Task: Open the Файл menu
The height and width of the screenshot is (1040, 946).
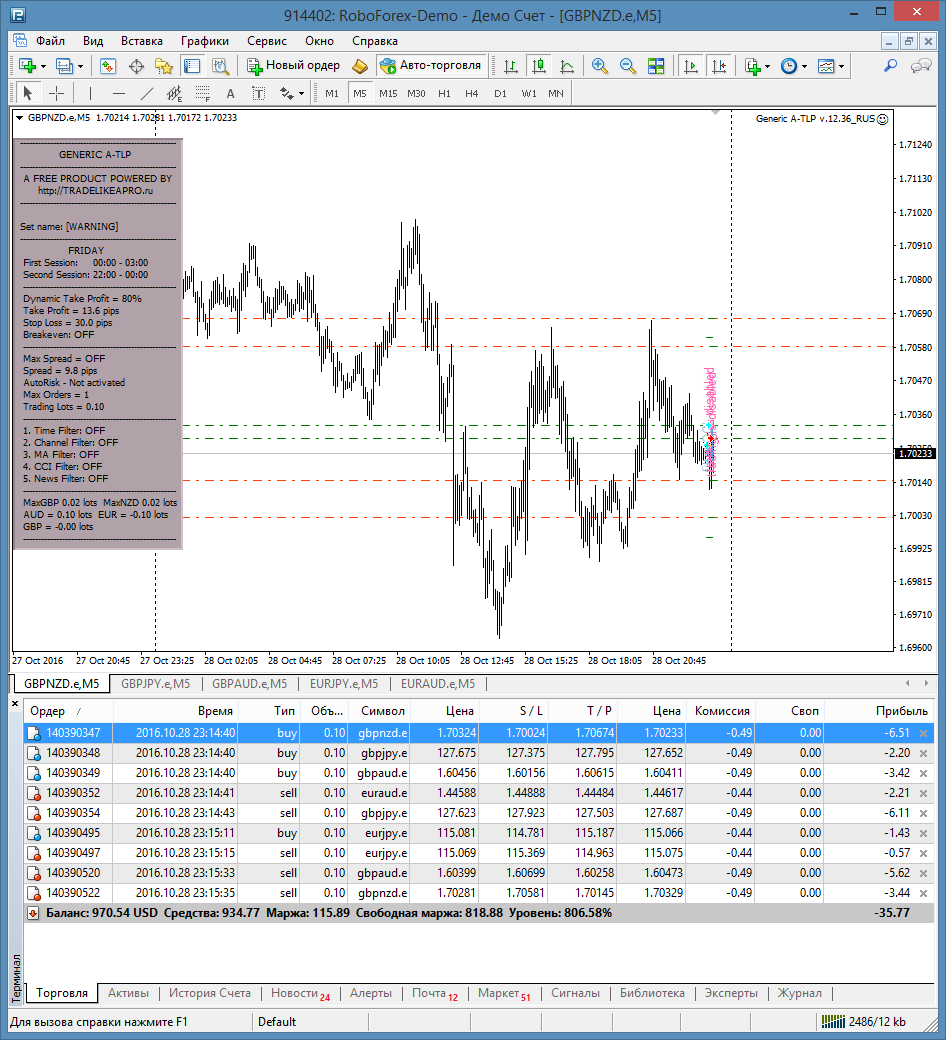Action: (x=50, y=41)
